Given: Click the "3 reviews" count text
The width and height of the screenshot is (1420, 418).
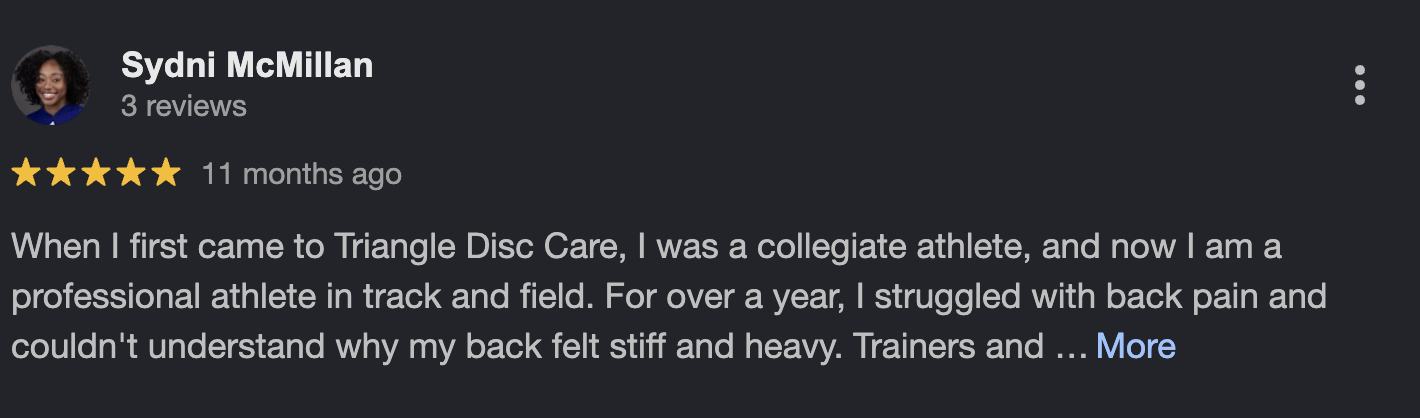Looking at the screenshot, I should pos(183,106).
